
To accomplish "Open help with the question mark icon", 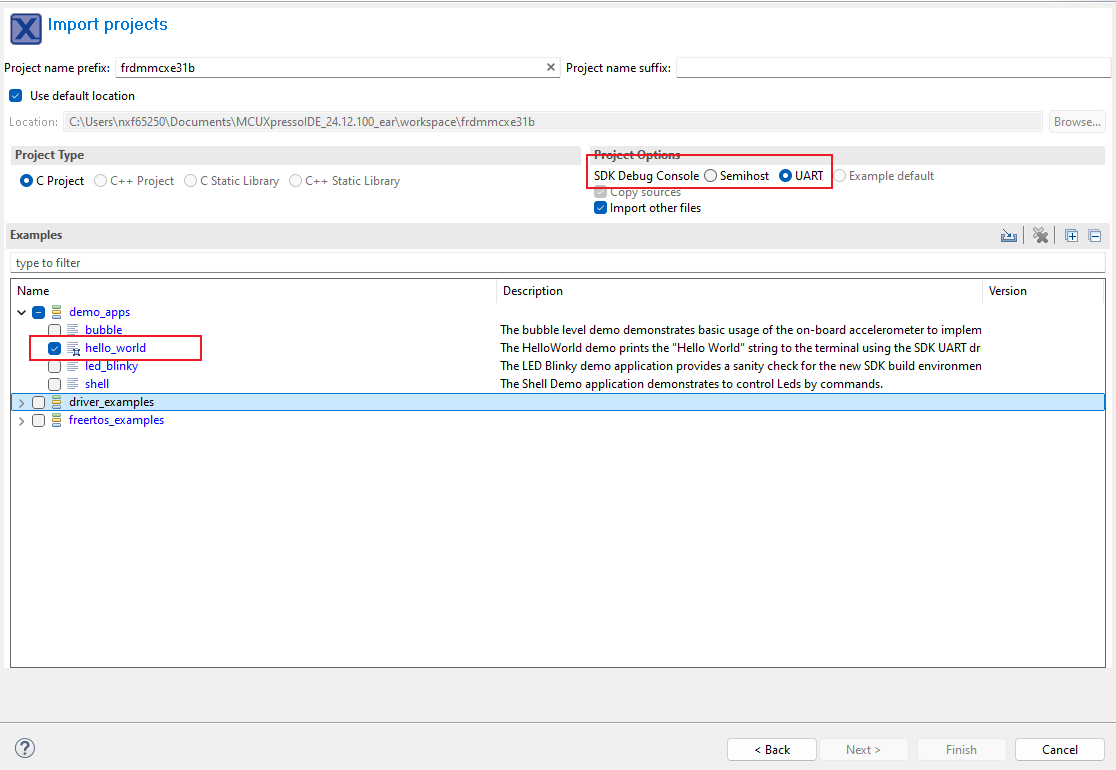I will coord(25,748).
